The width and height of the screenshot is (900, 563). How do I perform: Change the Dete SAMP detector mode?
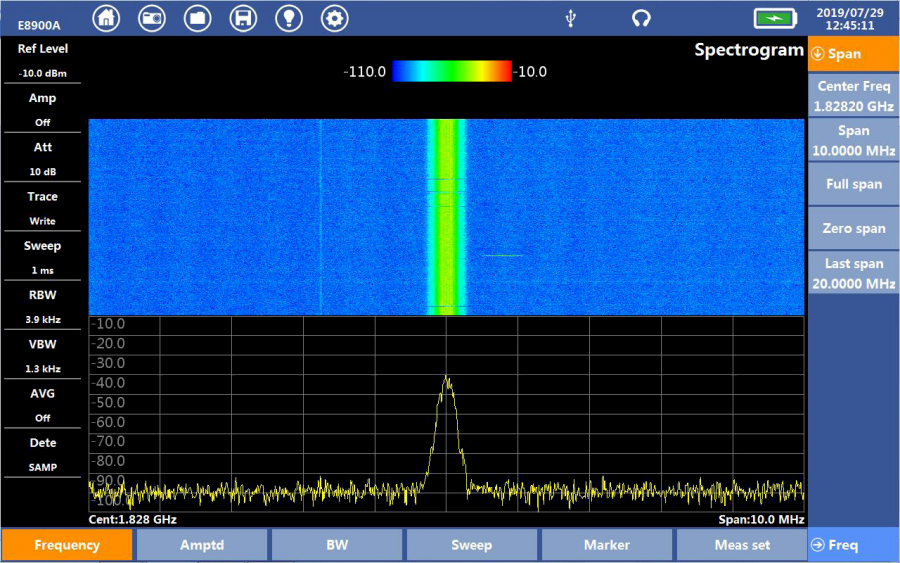click(x=42, y=455)
